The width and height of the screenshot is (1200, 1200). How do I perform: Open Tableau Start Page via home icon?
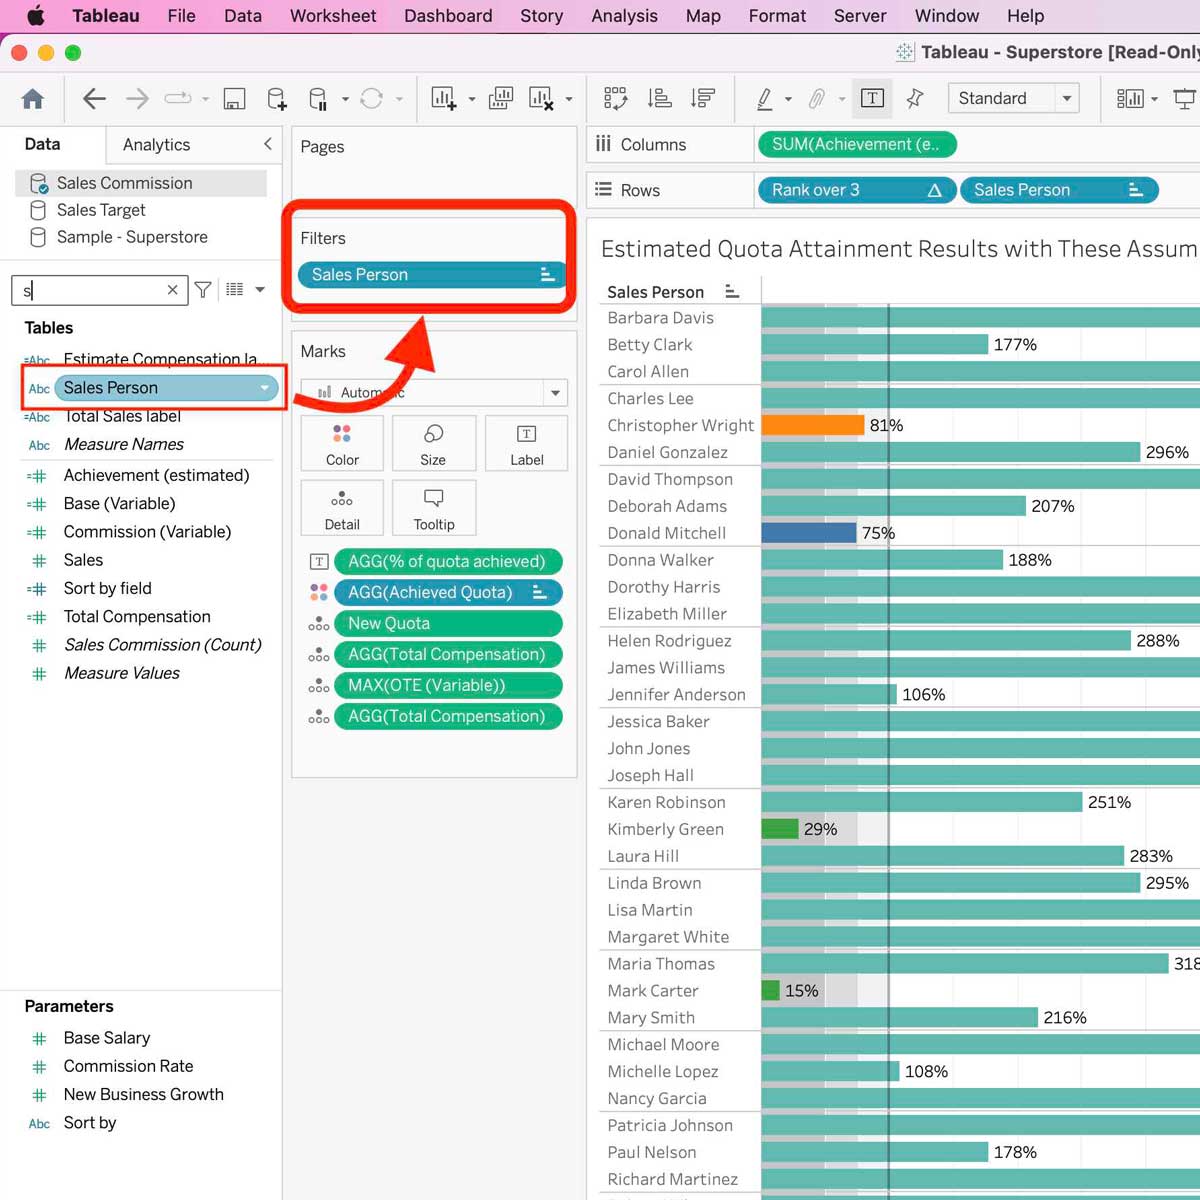click(33, 99)
